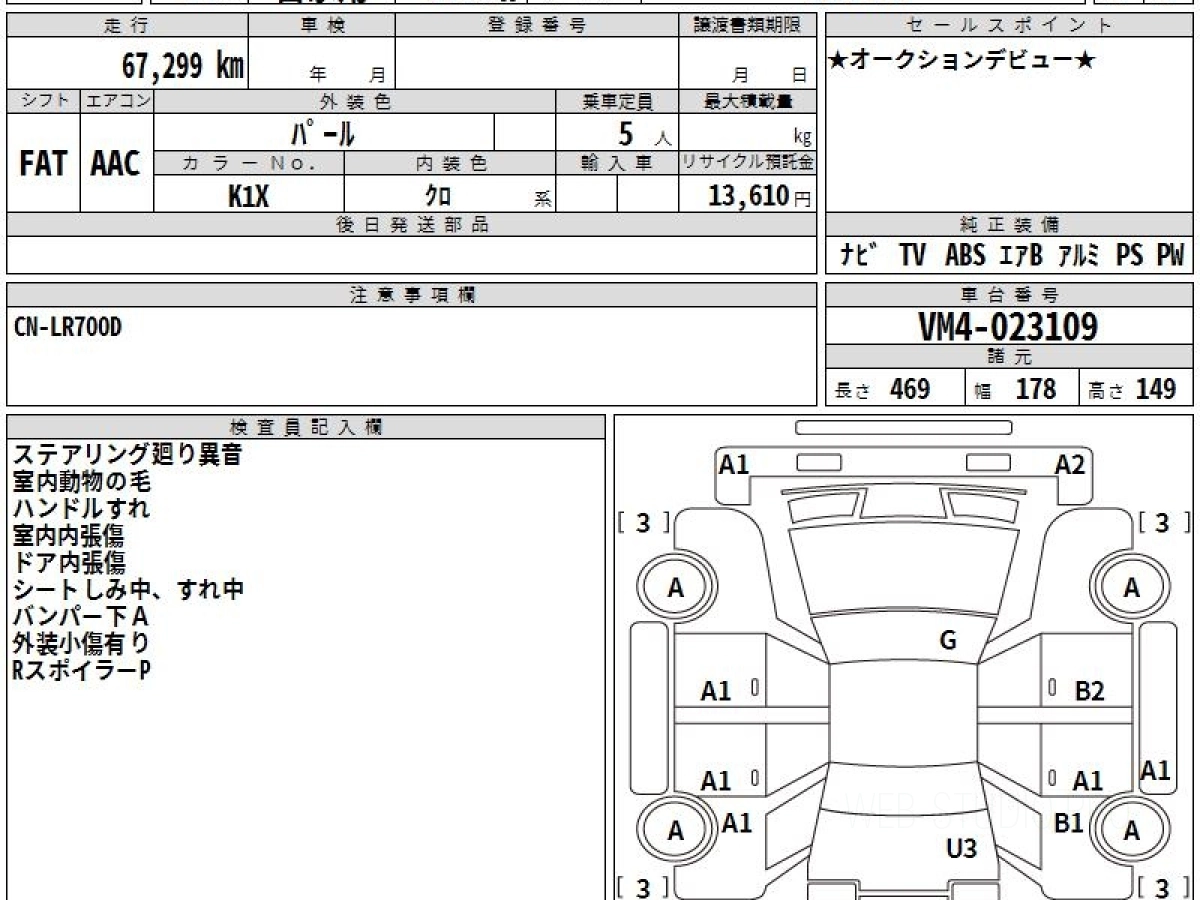
Task: Click the エアB airbag entry
Action: 1020,256
